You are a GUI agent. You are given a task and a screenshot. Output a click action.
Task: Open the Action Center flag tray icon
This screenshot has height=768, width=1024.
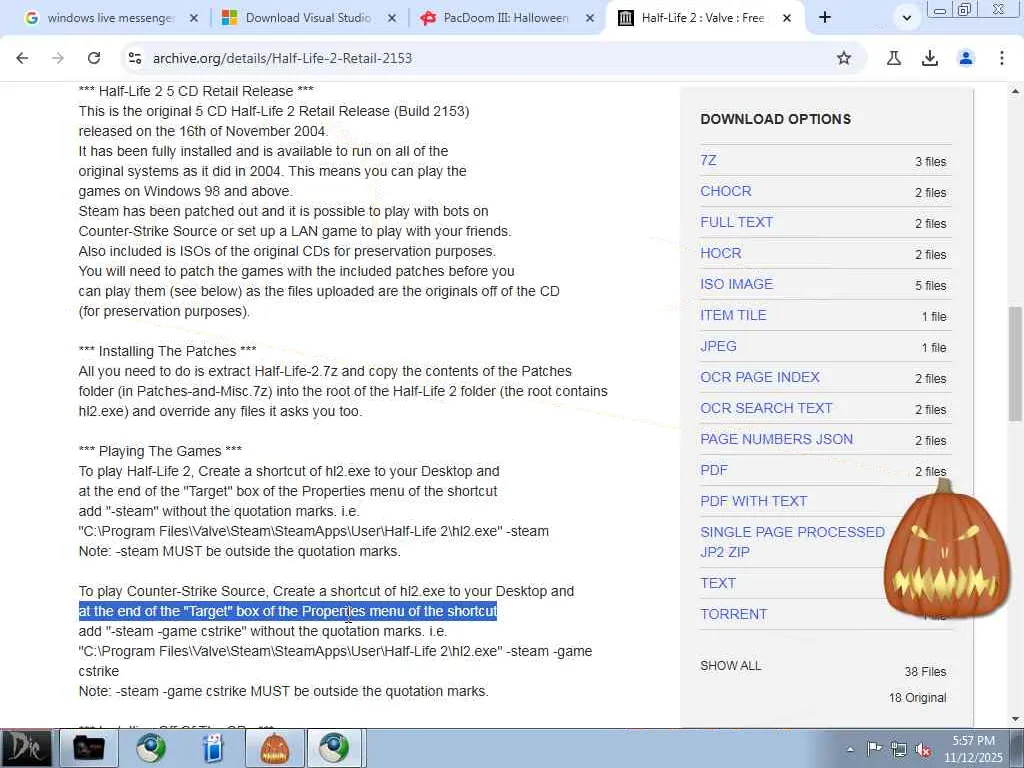874,749
